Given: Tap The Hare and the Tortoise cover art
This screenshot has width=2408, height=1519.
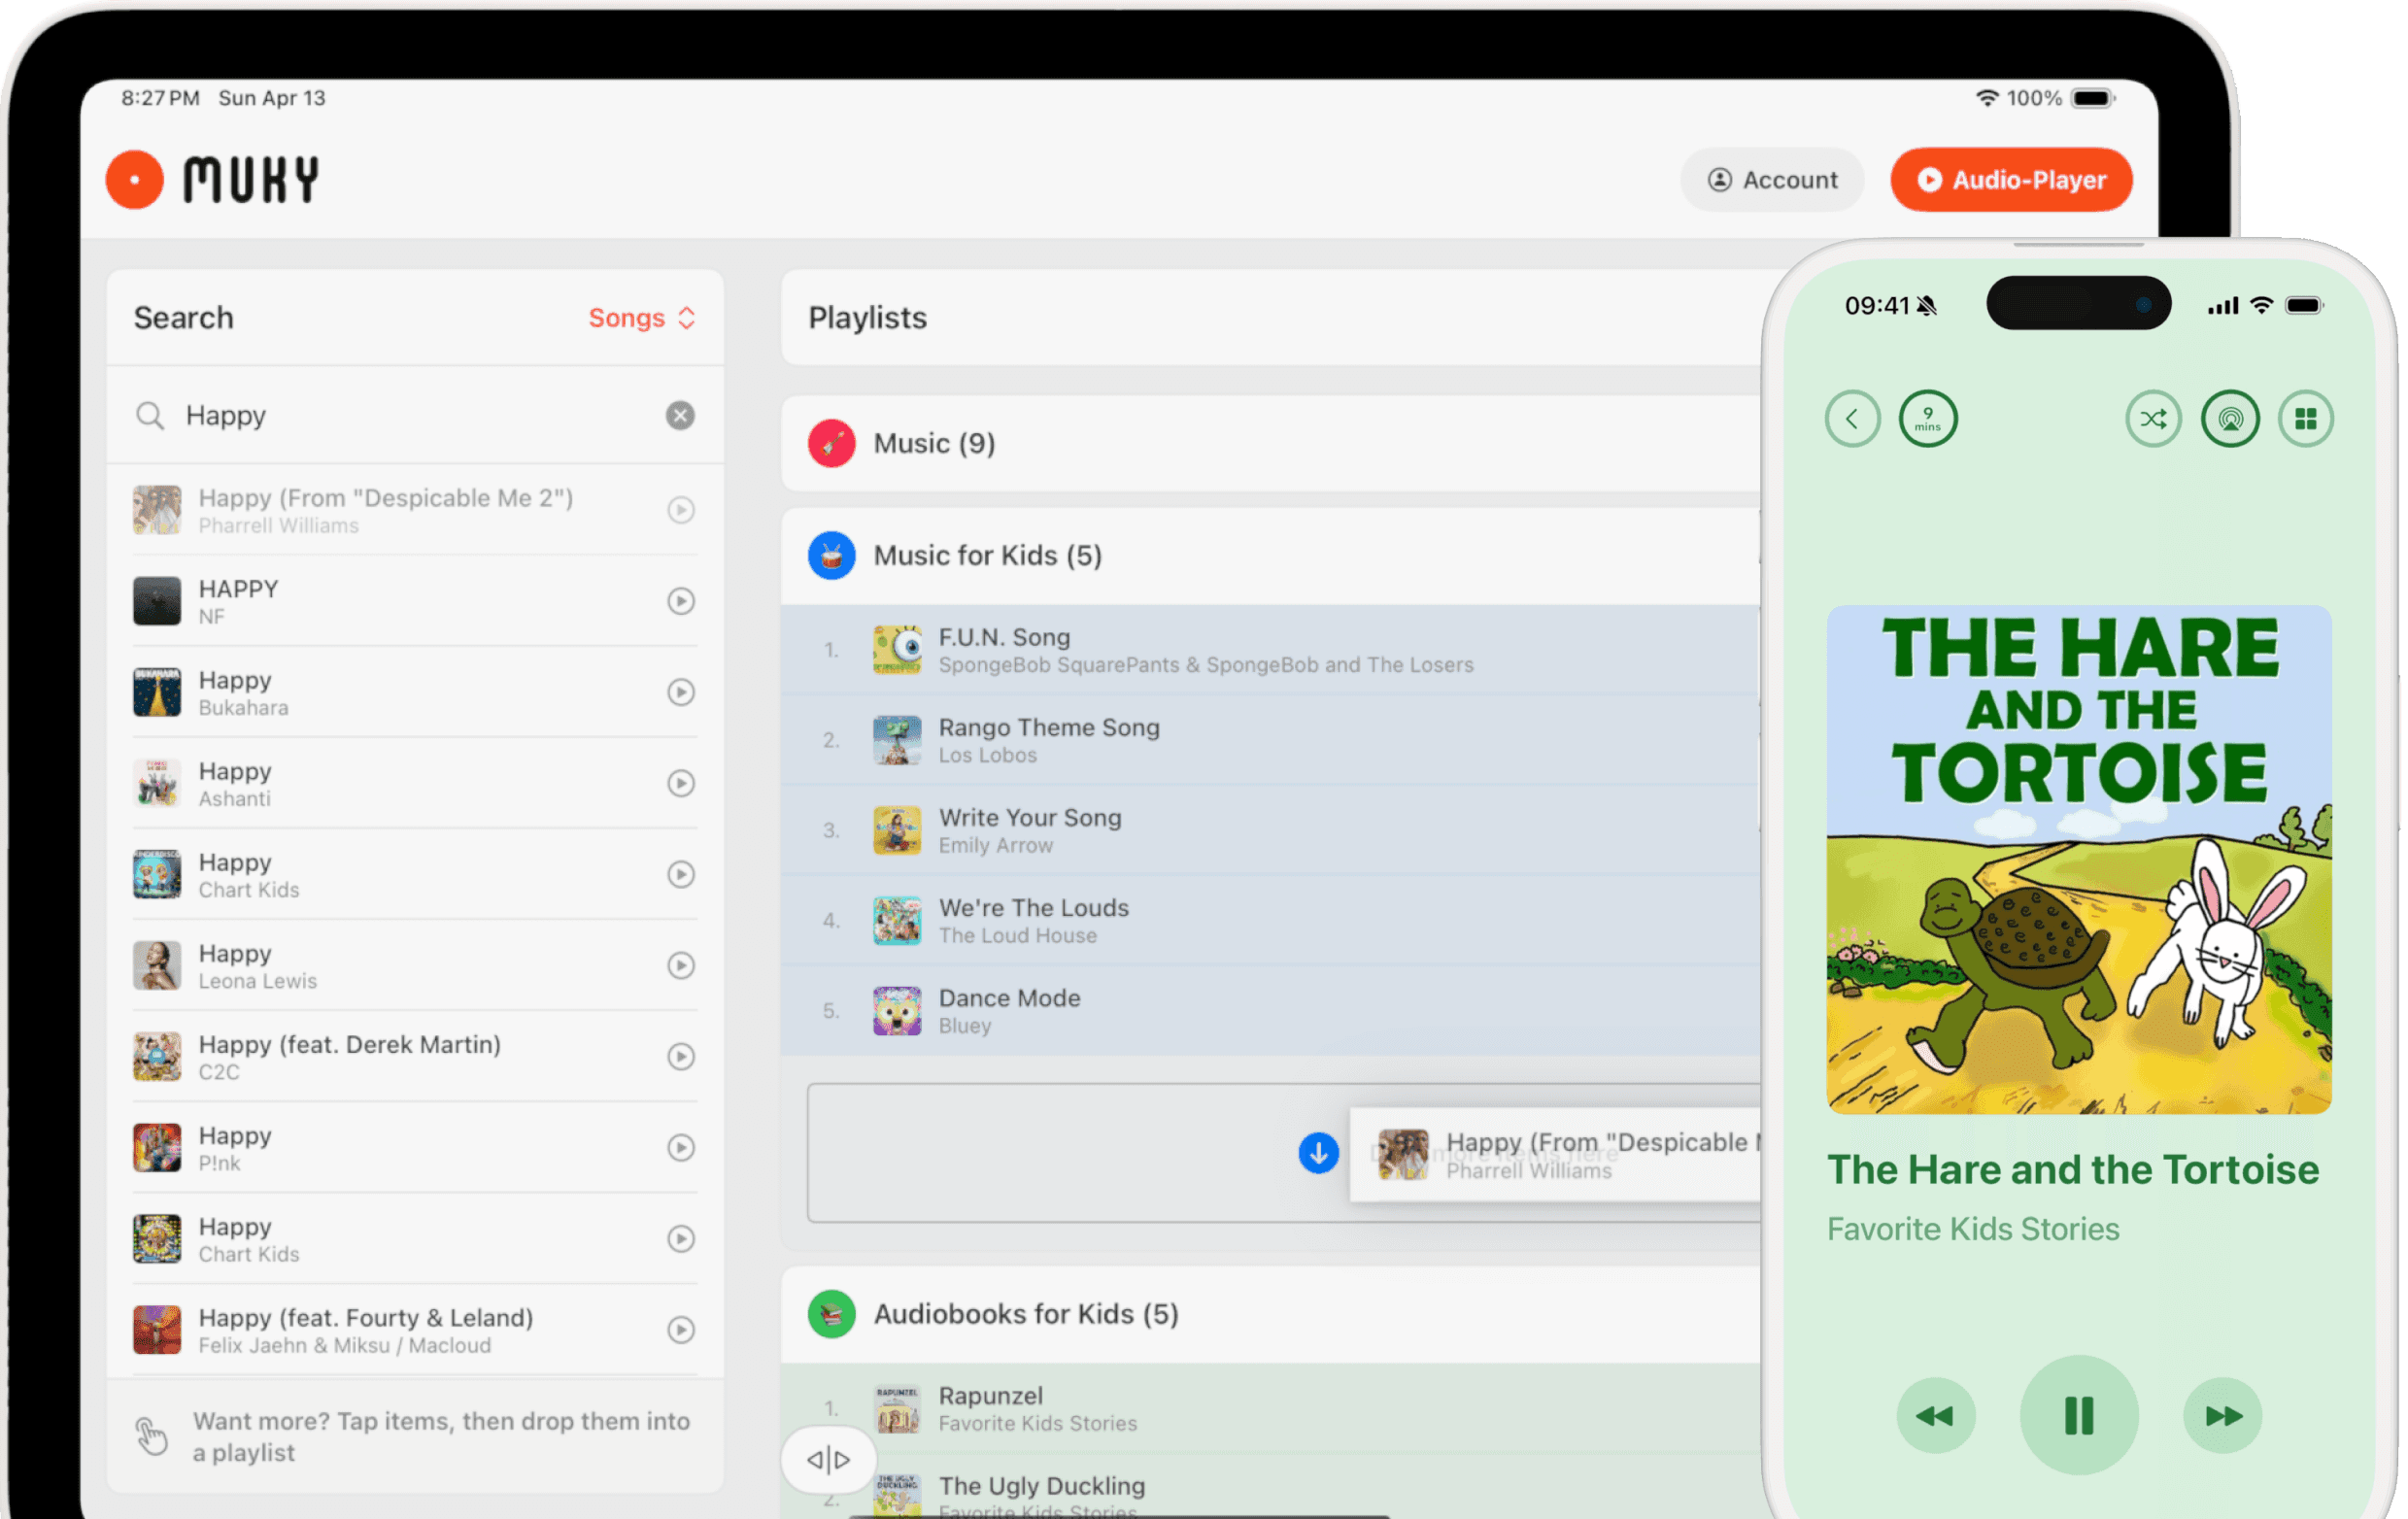Looking at the screenshot, I should coord(2079,860).
